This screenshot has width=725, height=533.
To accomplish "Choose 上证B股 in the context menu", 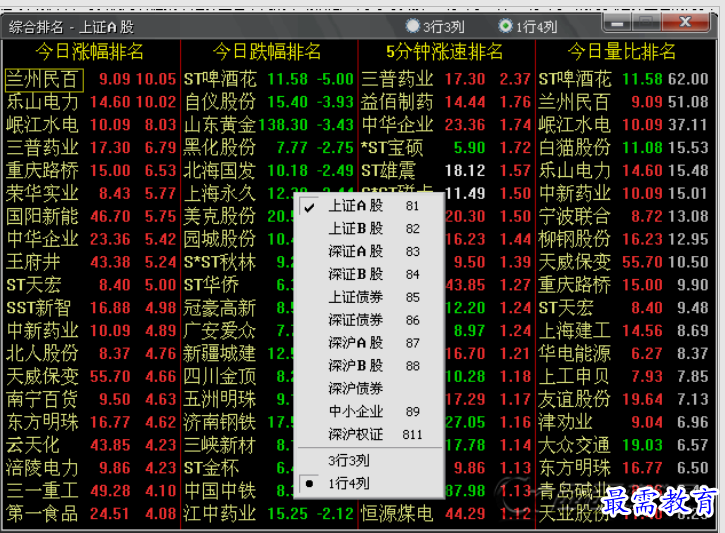I will [x=369, y=228].
